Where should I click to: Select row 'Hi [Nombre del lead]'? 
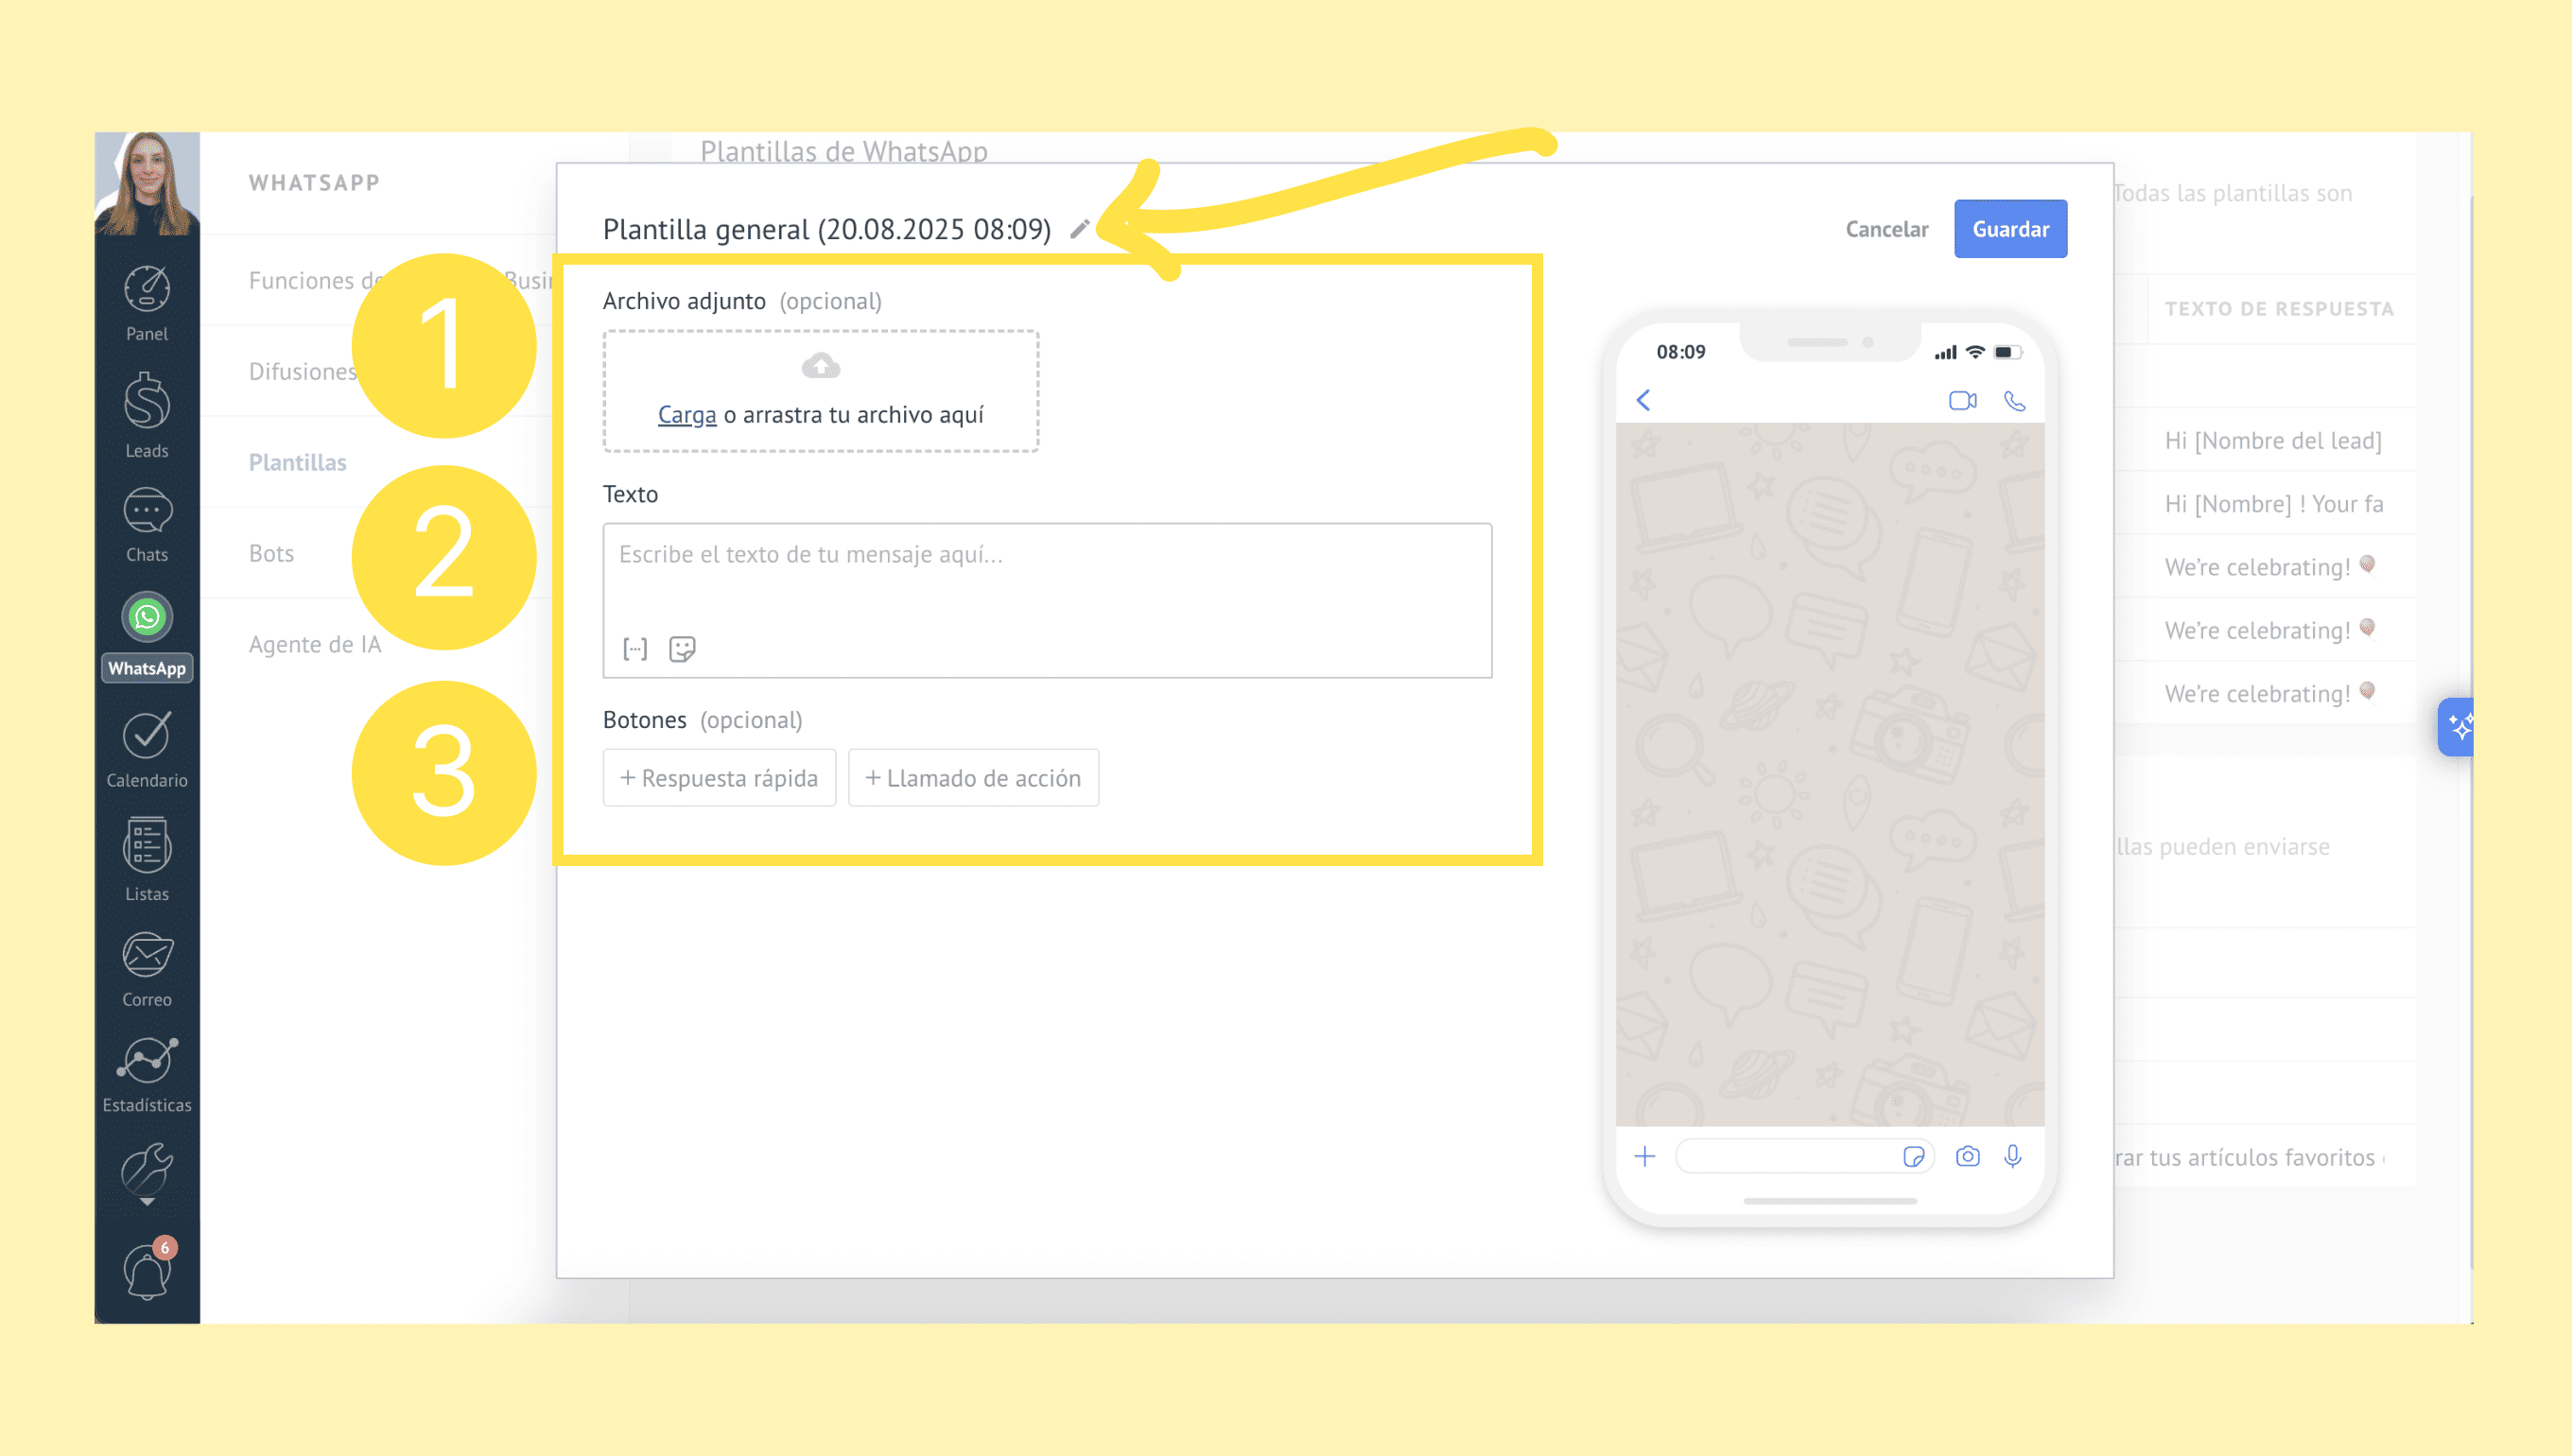click(2272, 441)
